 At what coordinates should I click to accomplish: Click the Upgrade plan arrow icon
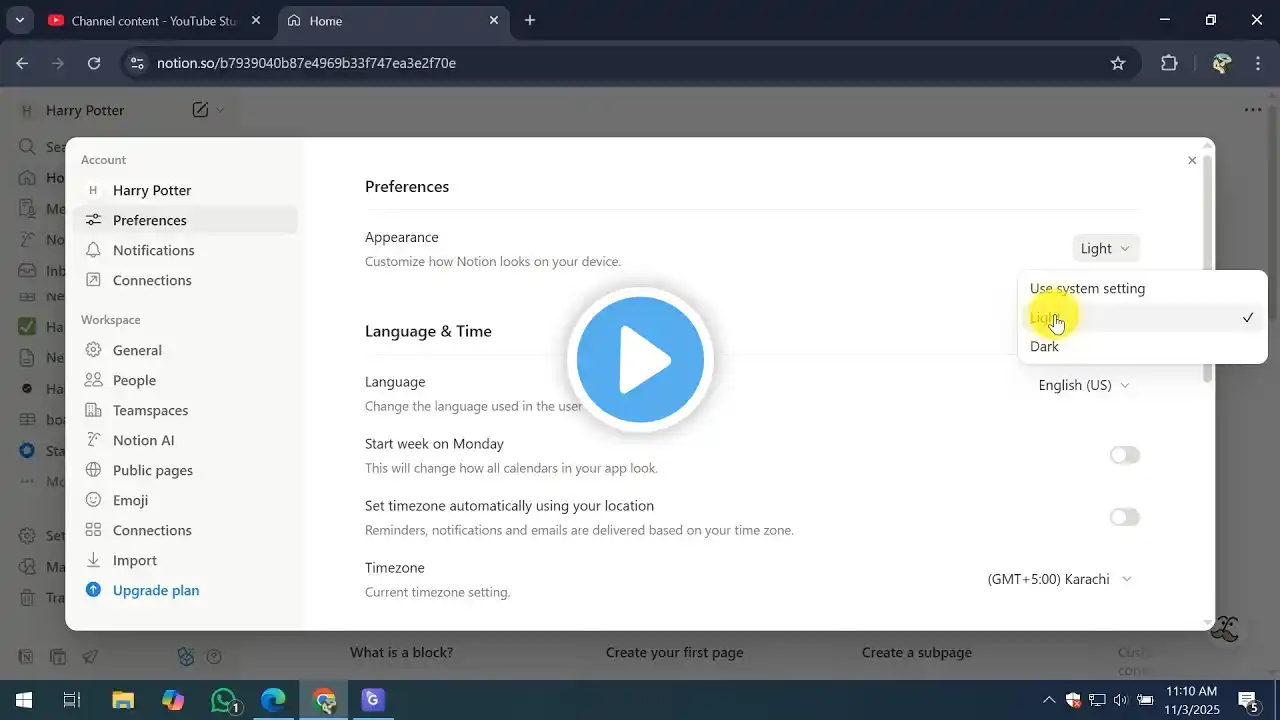point(93,590)
